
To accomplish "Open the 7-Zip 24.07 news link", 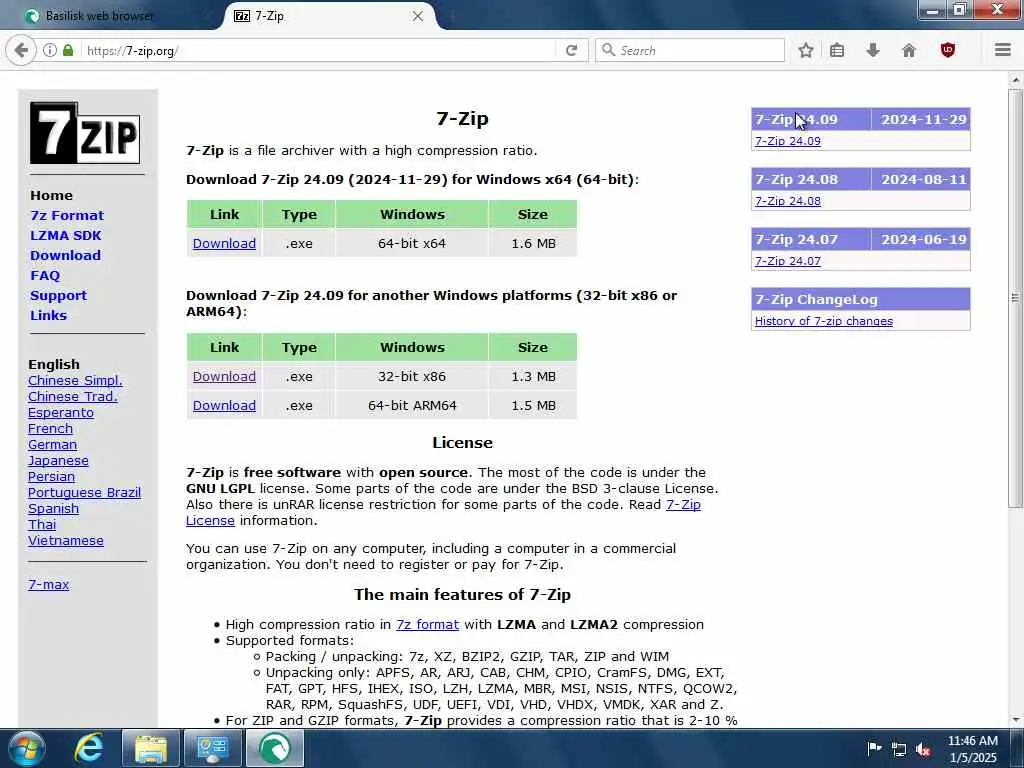I will pos(788,261).
